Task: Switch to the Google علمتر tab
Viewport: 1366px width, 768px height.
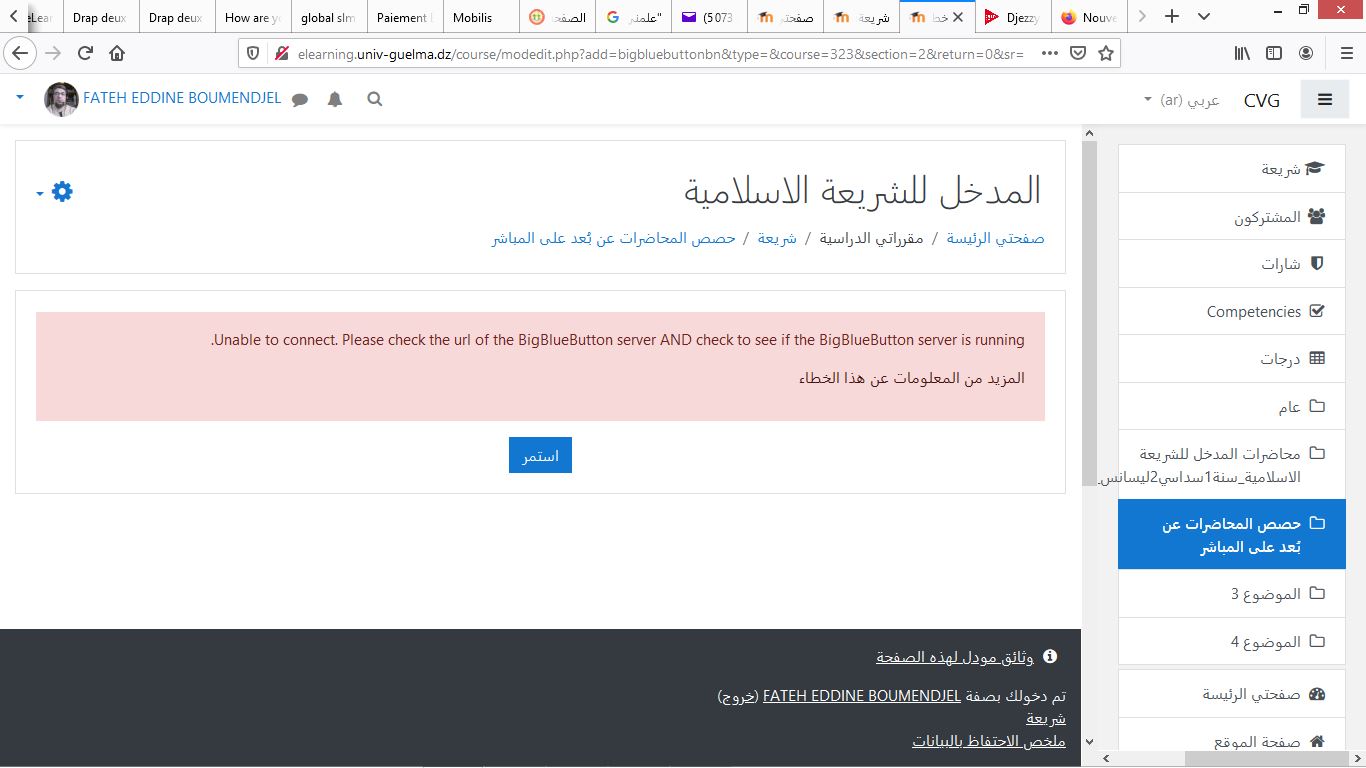Action: tap(633, 17)
